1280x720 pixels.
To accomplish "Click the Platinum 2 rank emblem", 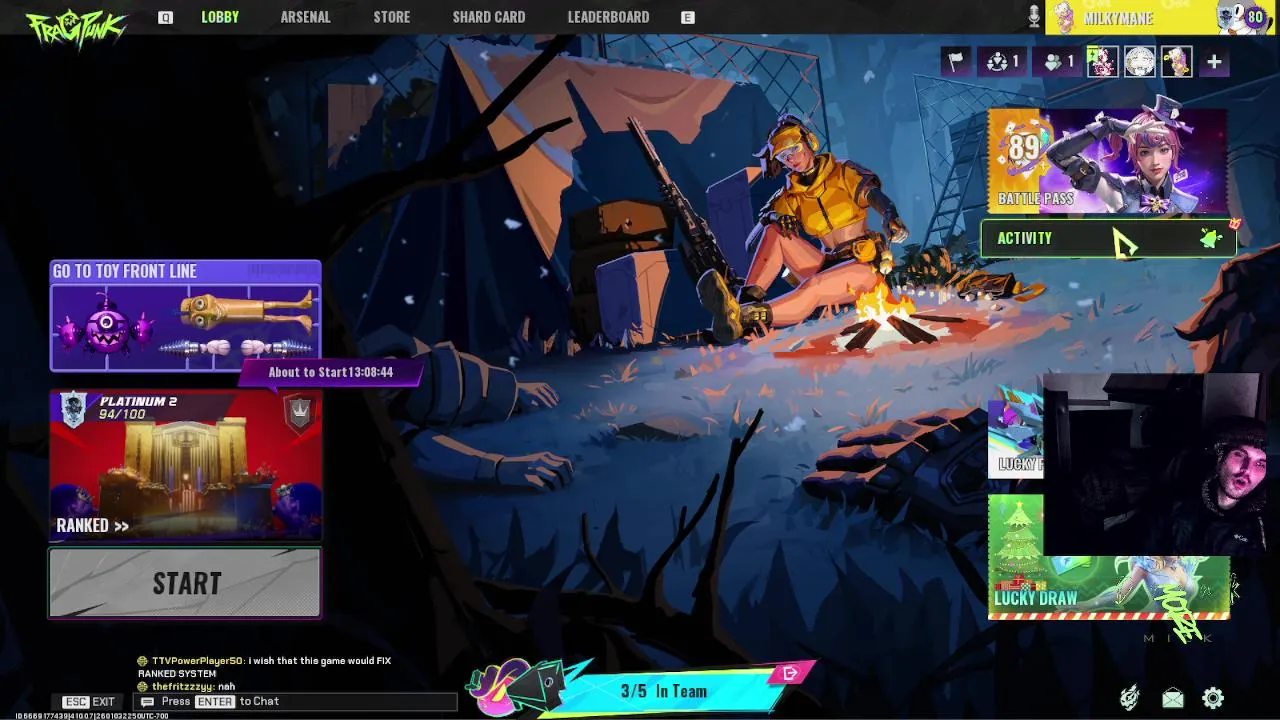I will 73,410.
